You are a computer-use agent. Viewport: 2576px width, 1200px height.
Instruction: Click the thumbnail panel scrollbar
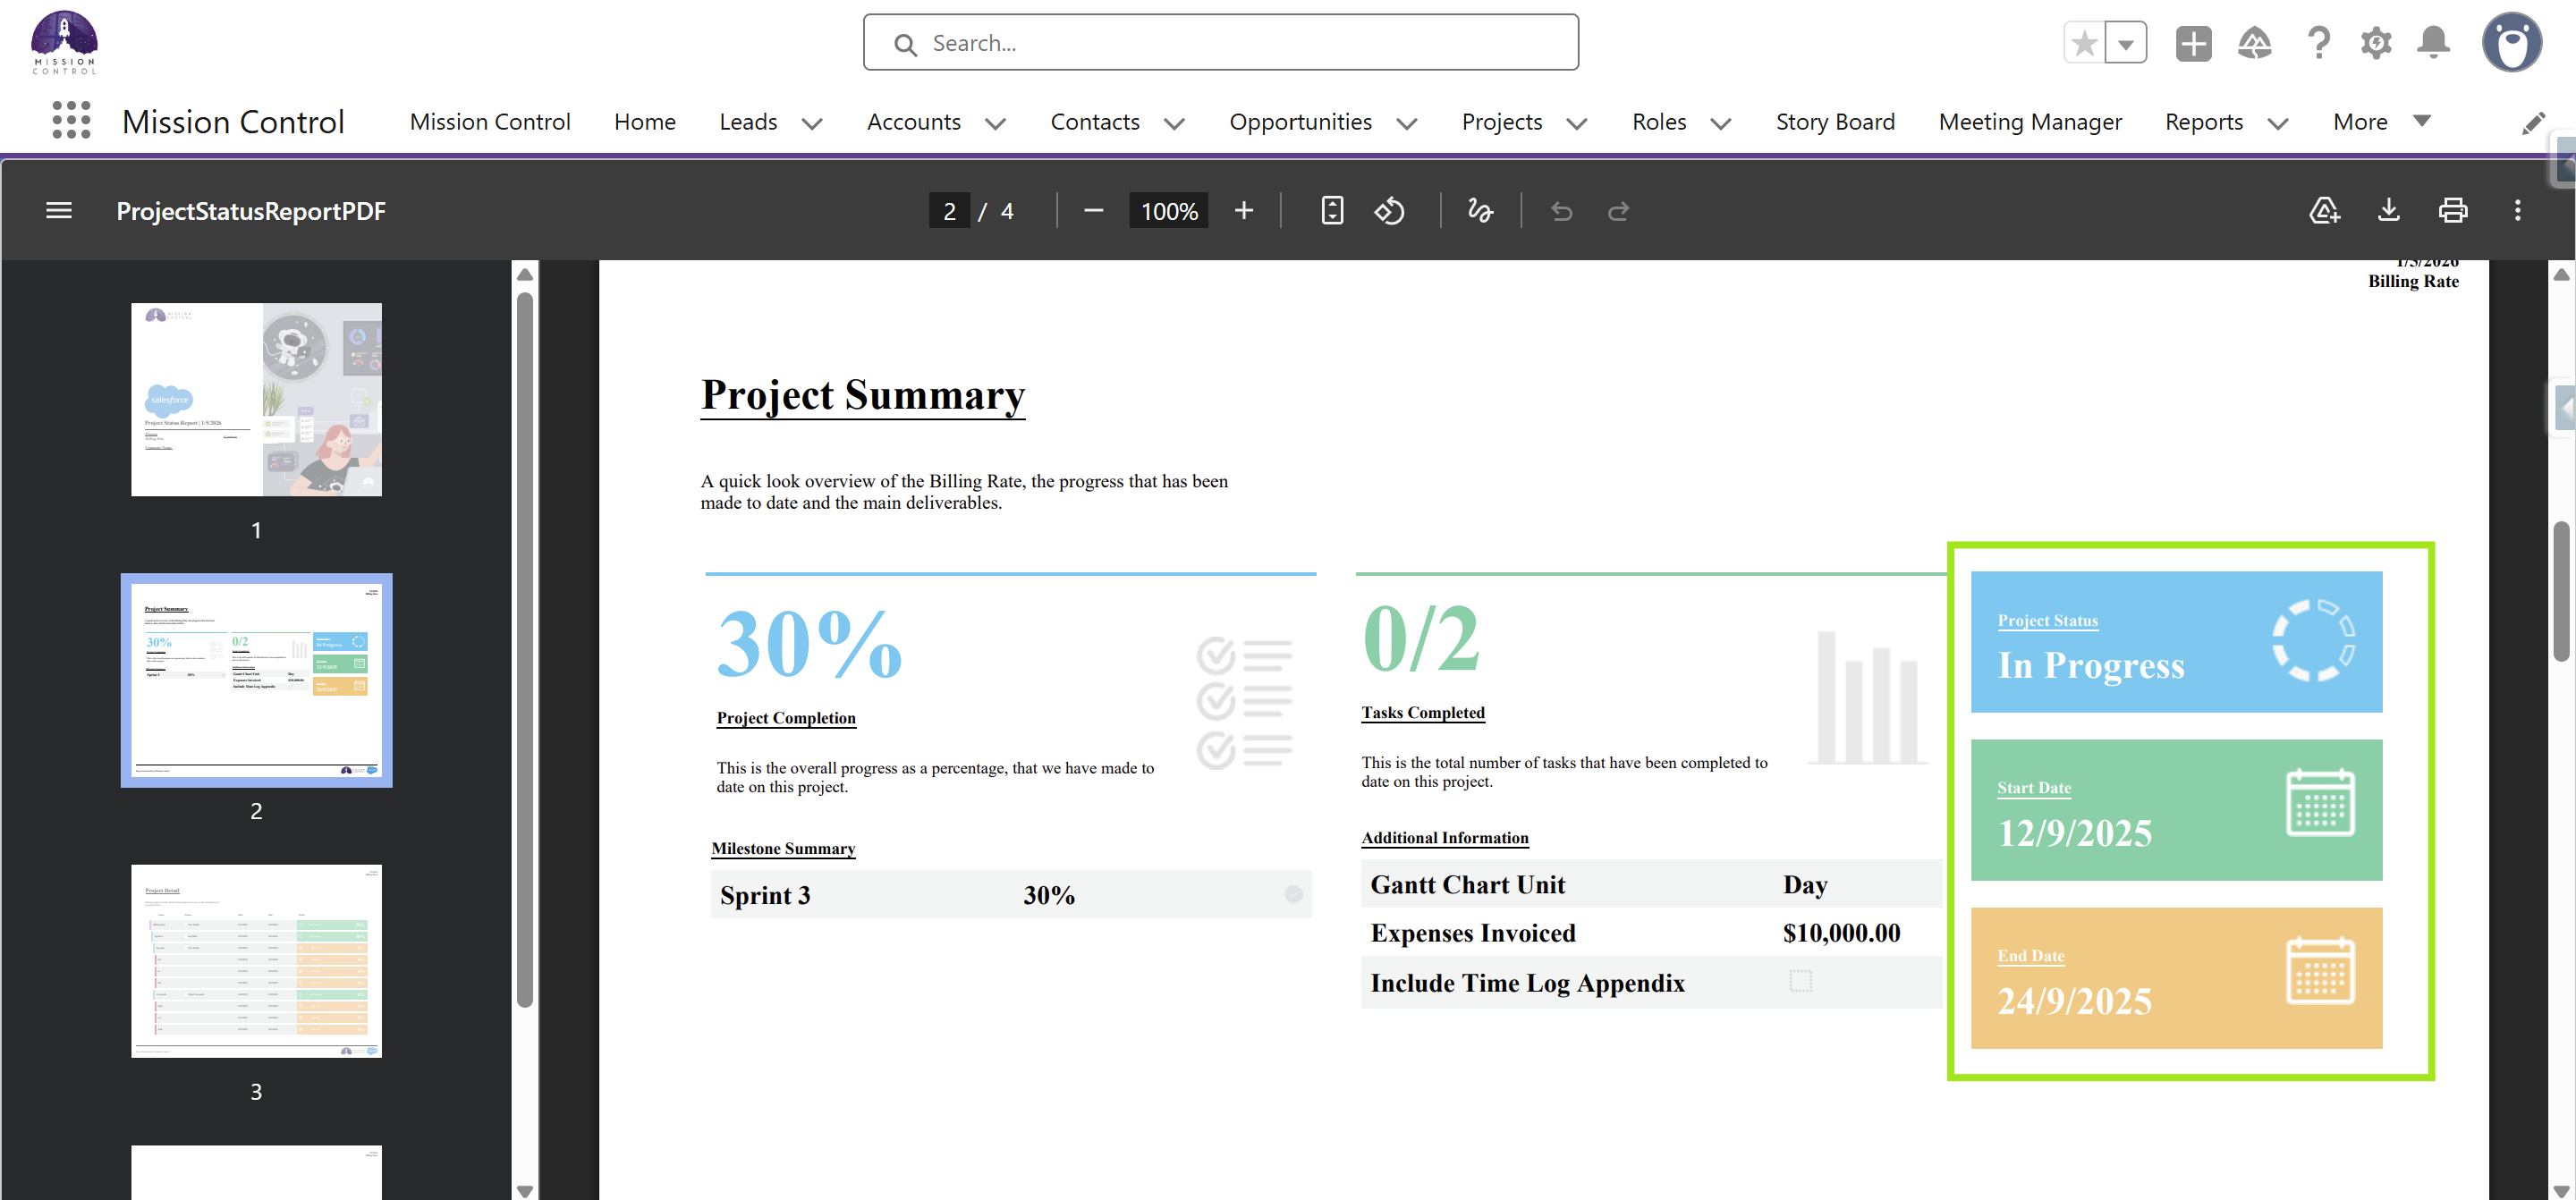524,650
